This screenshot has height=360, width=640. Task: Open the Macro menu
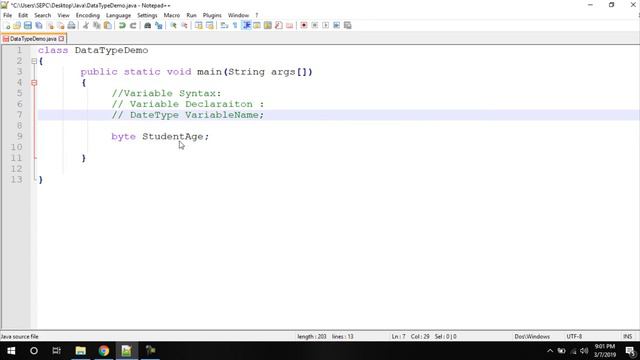click(171, 15)
